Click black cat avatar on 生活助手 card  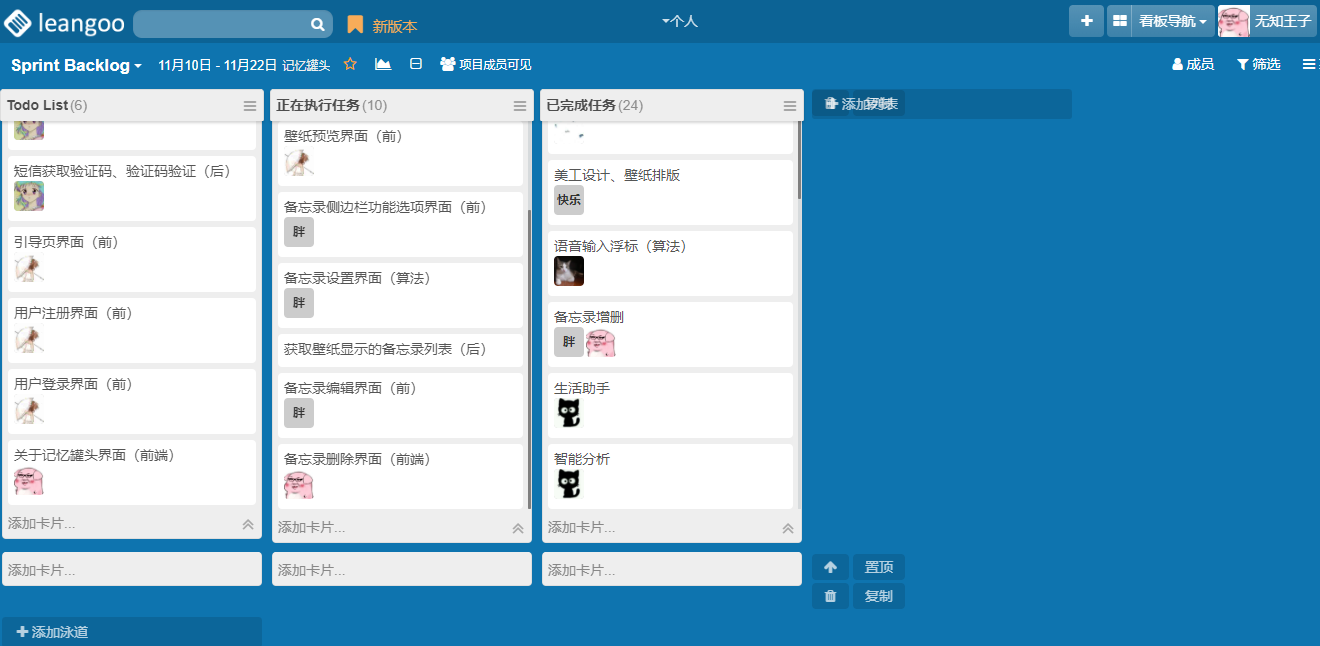tap(569, 413)
